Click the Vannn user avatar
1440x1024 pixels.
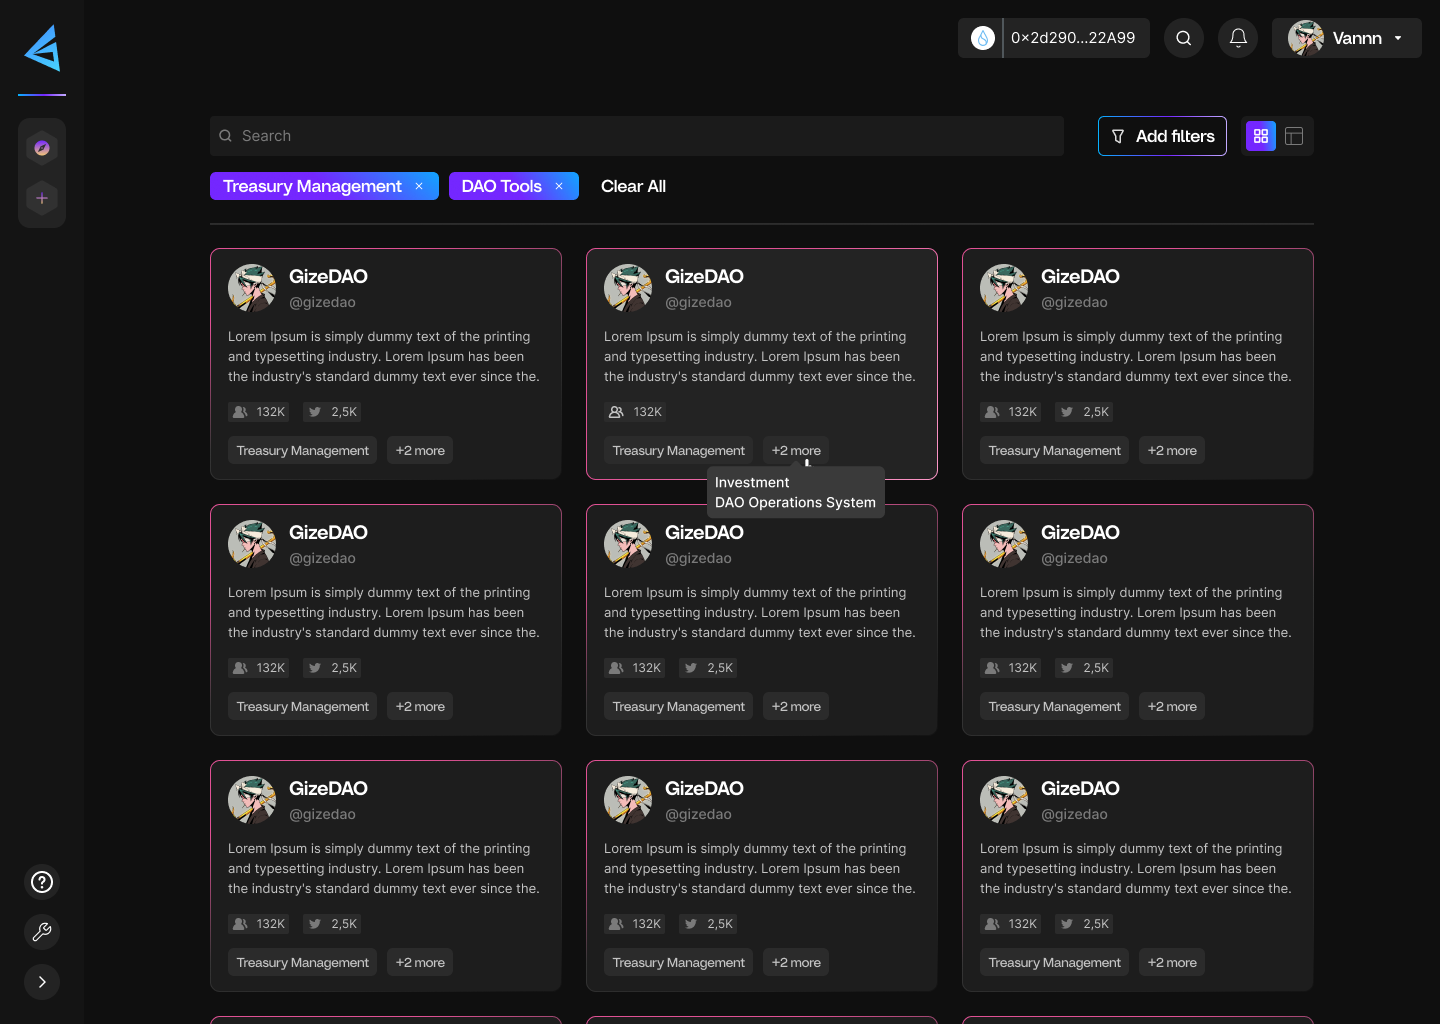tap(1305, 38)
